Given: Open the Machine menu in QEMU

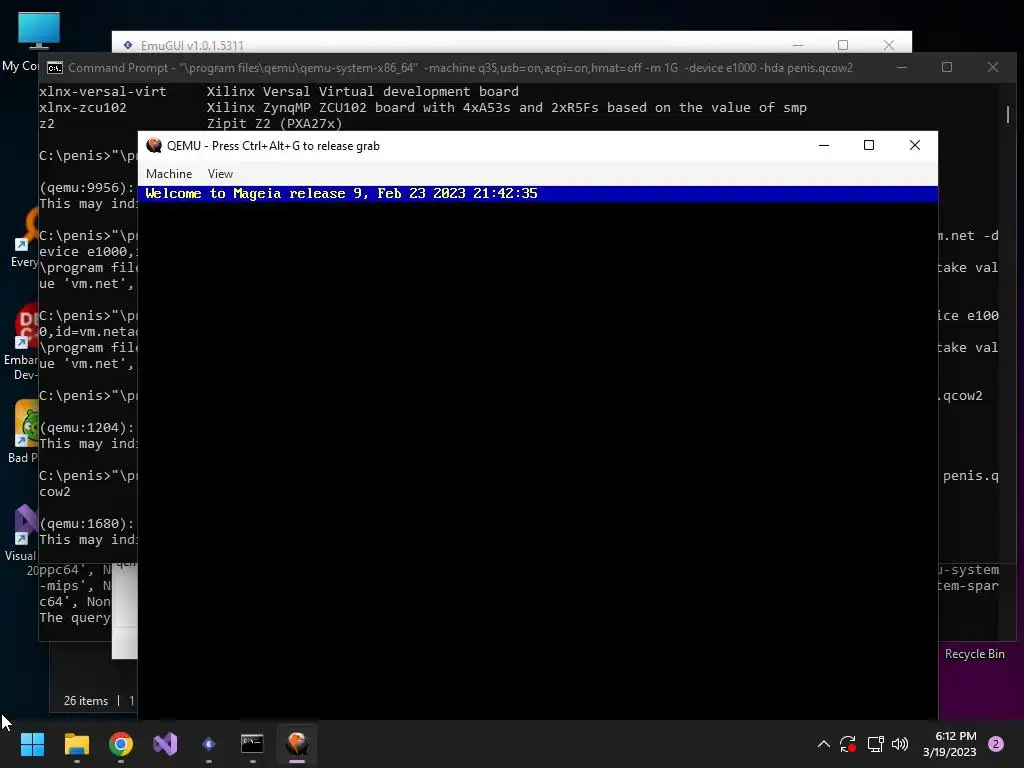Looking at the screenshot, I should (x=168, y=174).
